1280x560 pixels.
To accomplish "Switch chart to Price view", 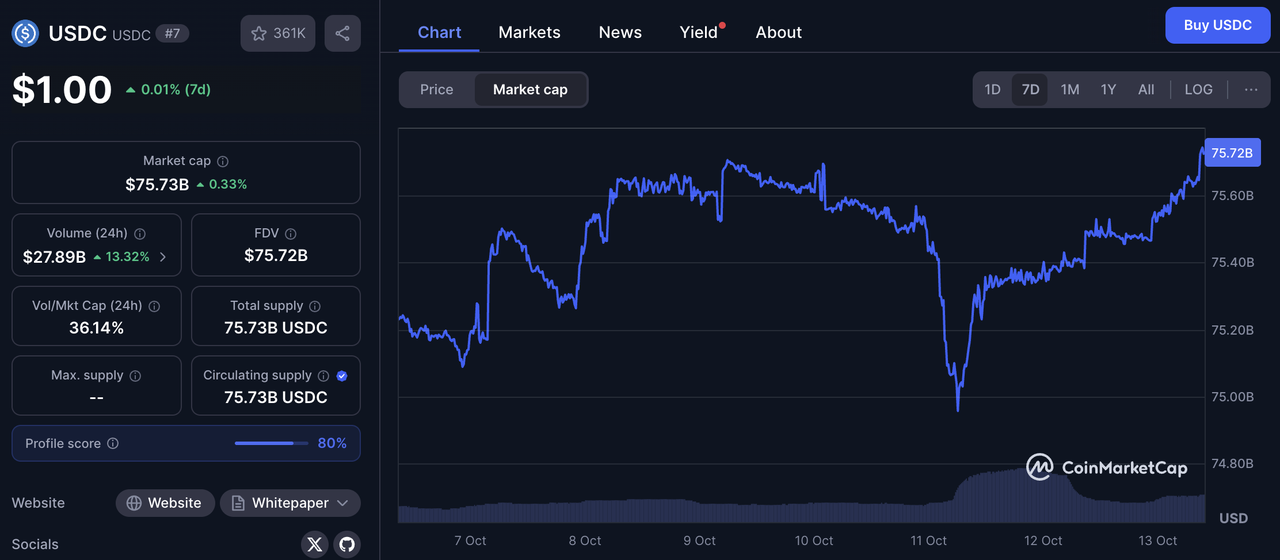I will (436, 89).
